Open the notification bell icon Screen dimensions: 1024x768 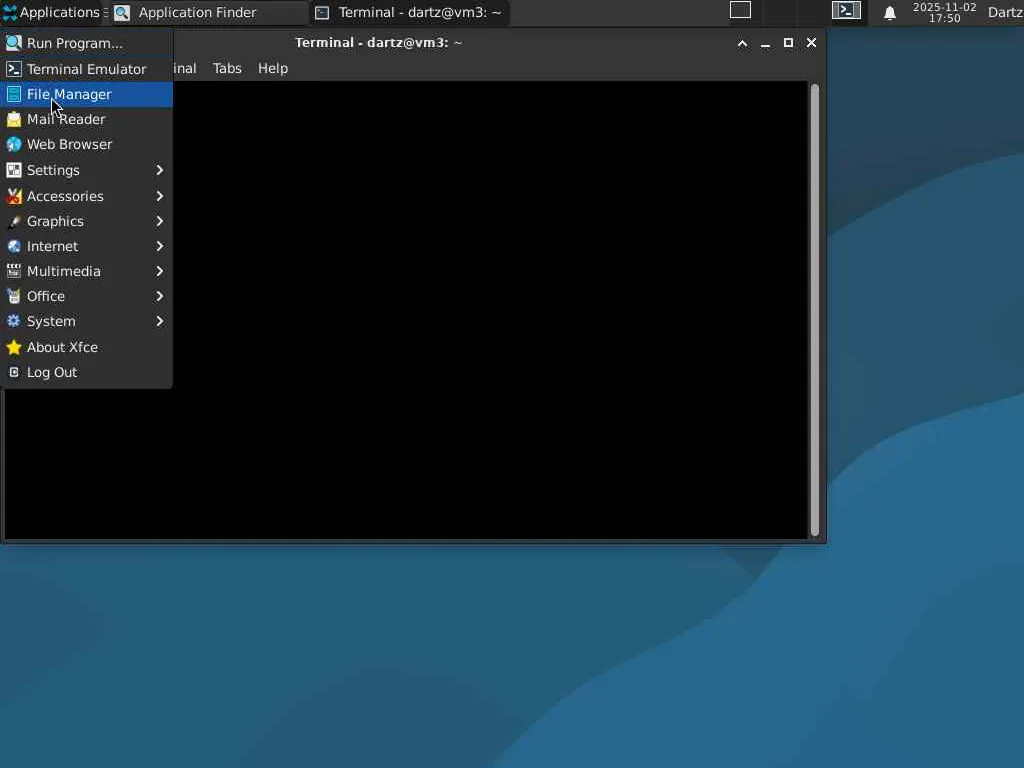[889, 13]
